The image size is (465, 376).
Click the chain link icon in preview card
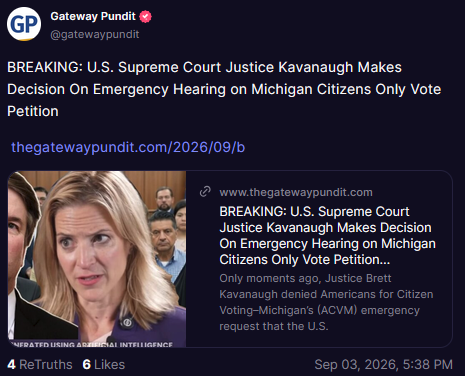pyautogui.click(x=205, y=192)
